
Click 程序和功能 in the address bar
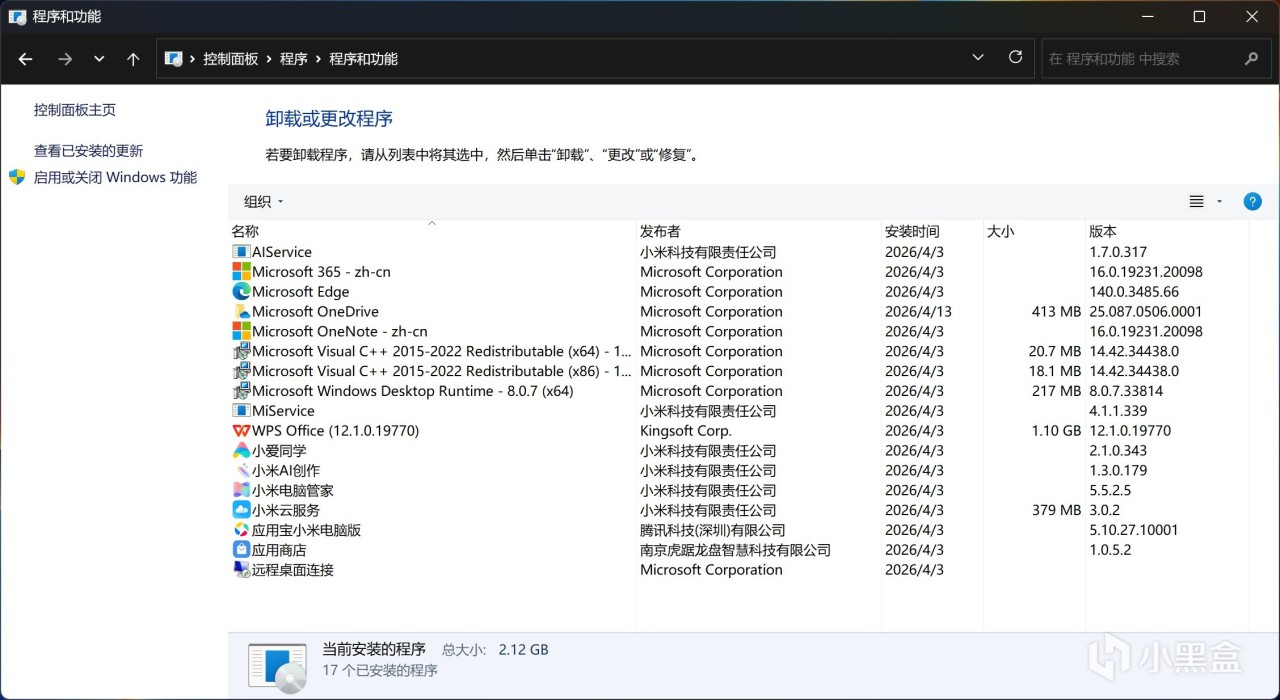pyautogui.click(x=364, y=59)
